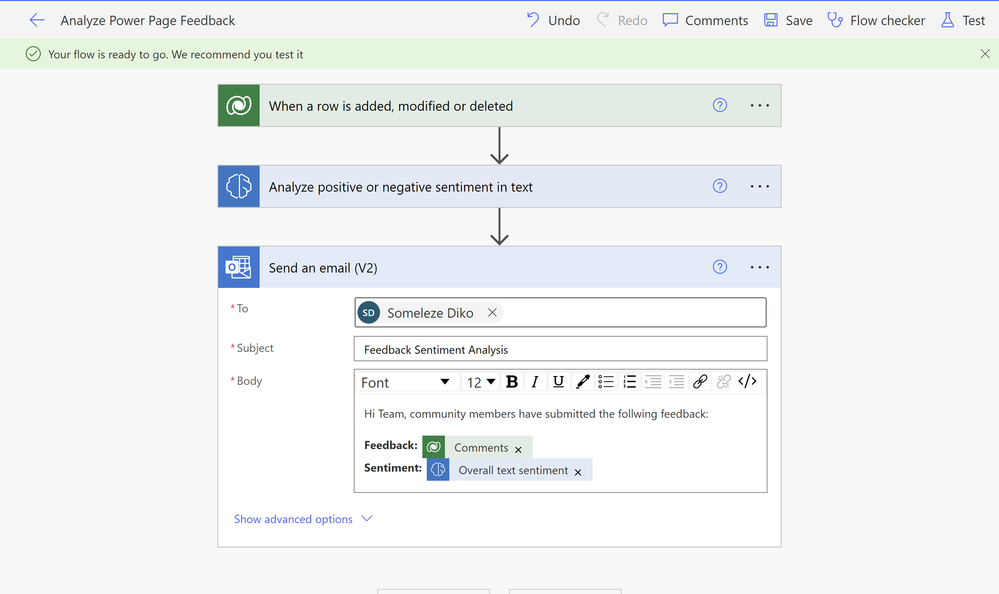Select the Comments dynamic content token
The width and height of the screenshot is (999, 594).
tap(477, 447)
